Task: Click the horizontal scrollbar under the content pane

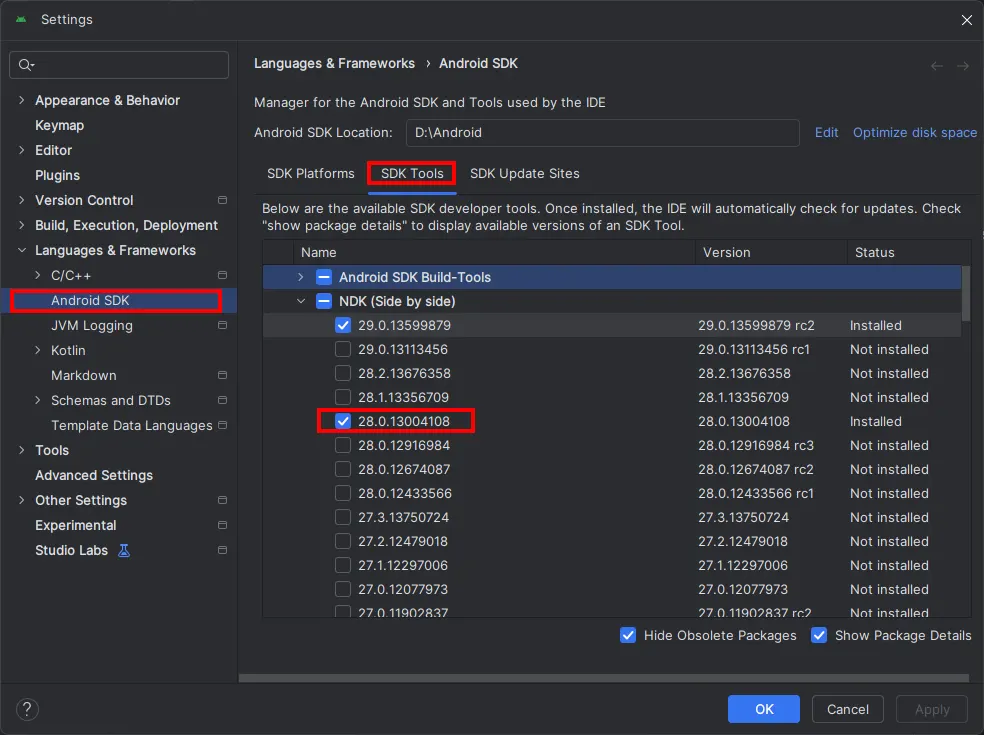Action: pos(604,678)
